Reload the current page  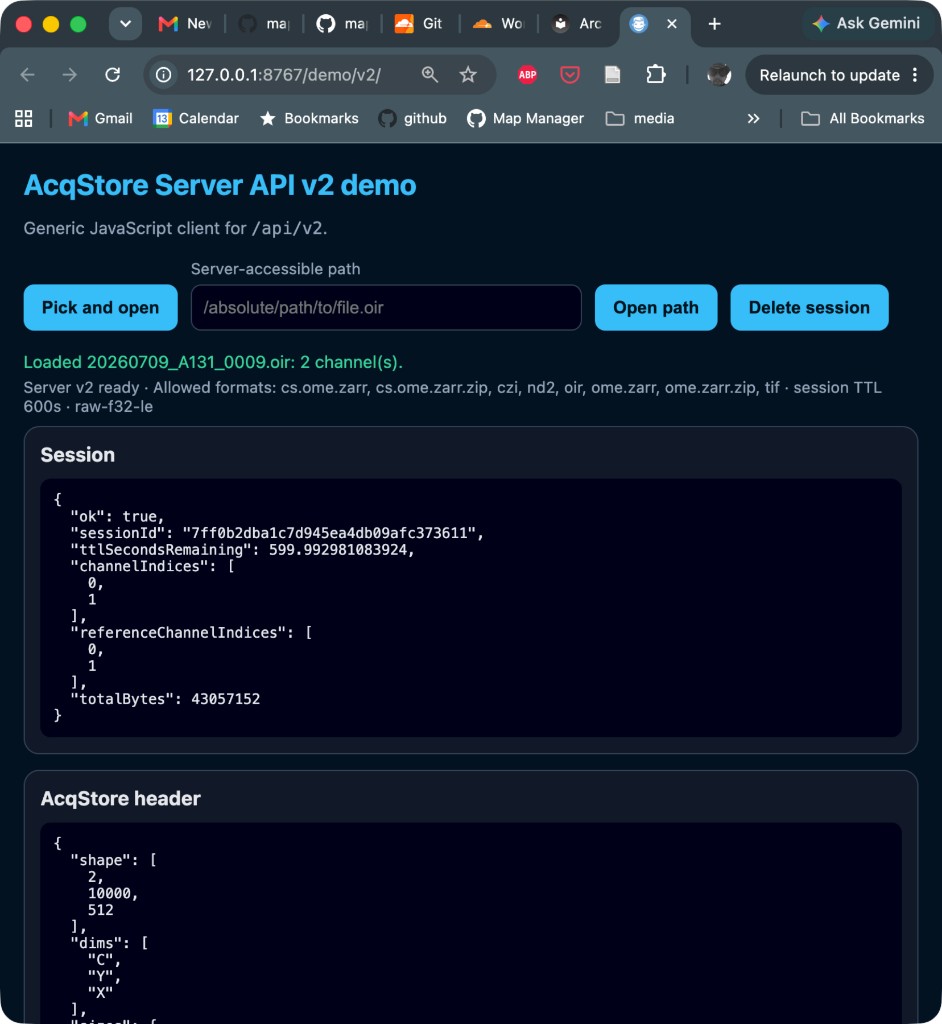pos(112,75)
